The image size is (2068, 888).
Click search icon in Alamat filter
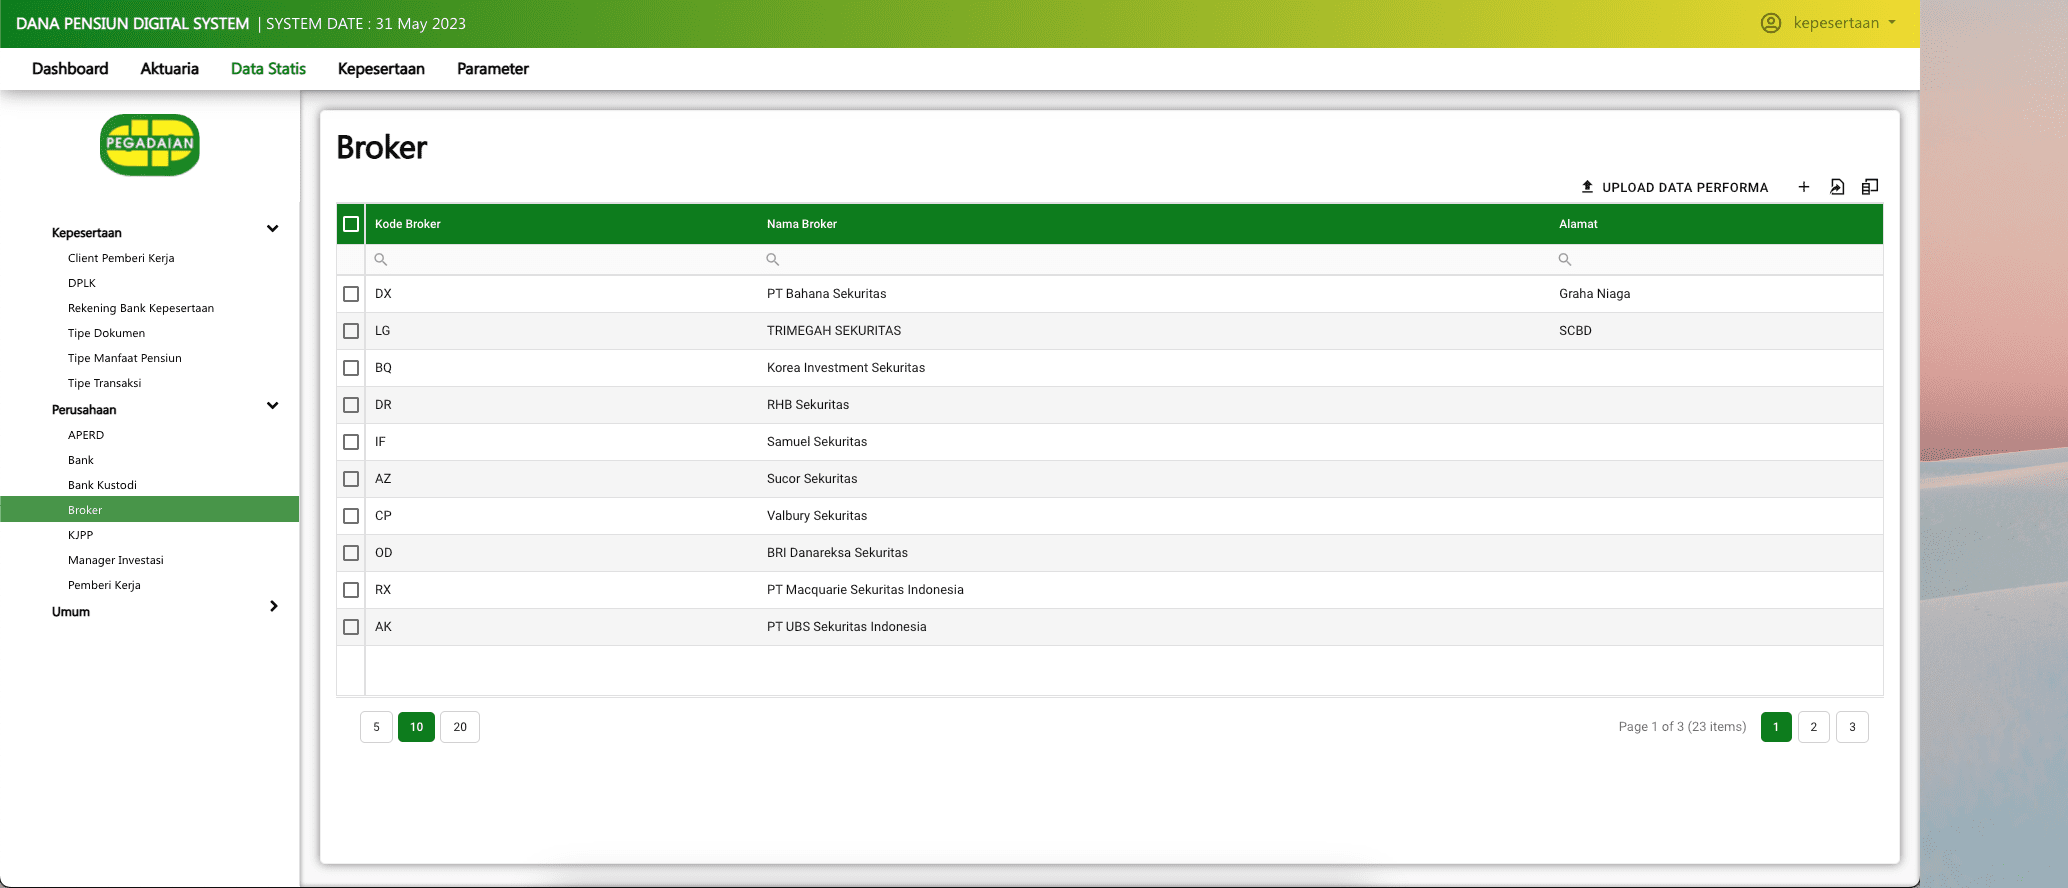(x=1565, y=260)
